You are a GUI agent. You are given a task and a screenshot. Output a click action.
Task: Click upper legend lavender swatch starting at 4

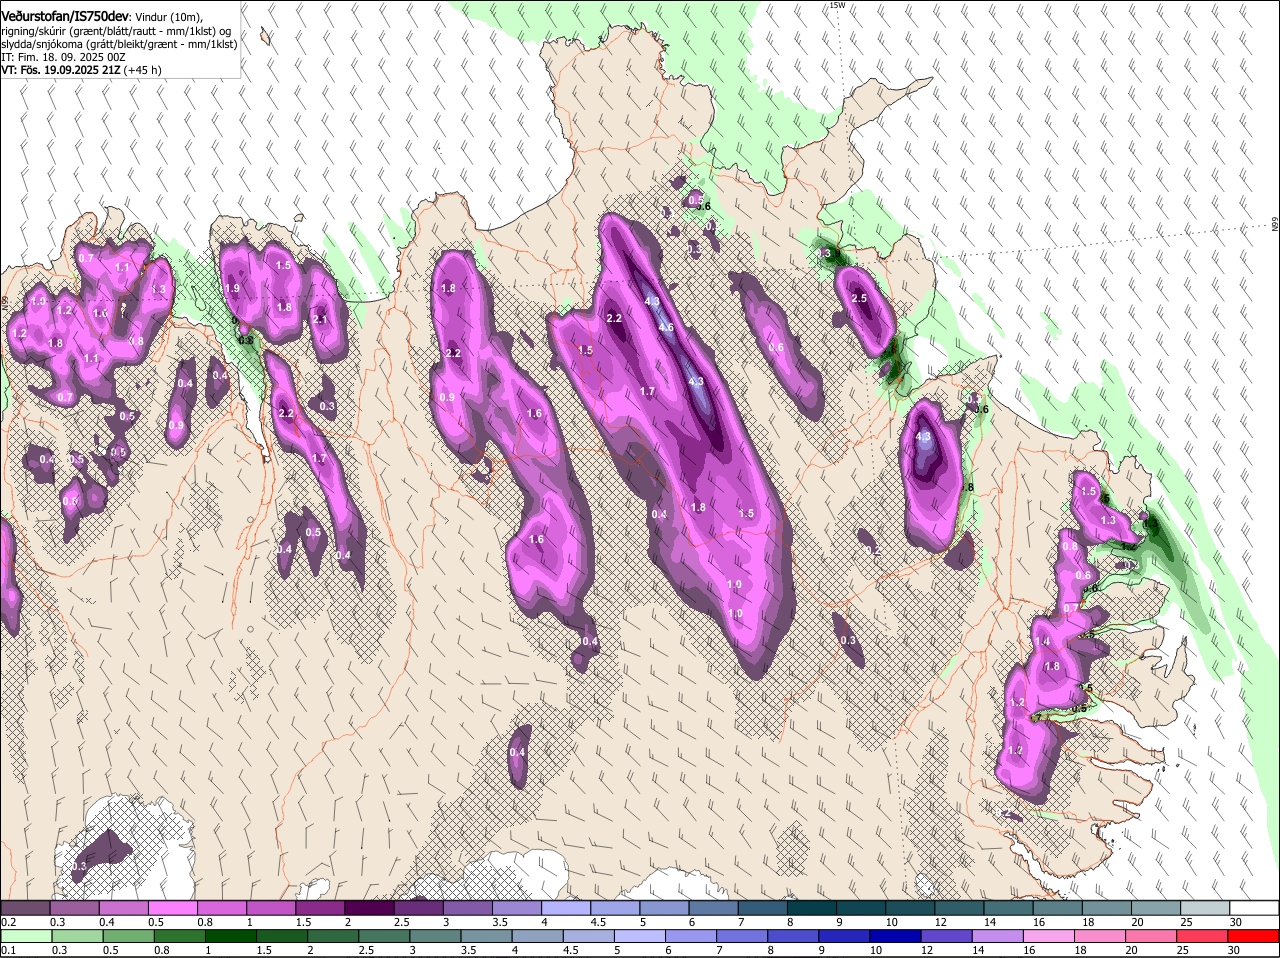coord(566,908)
